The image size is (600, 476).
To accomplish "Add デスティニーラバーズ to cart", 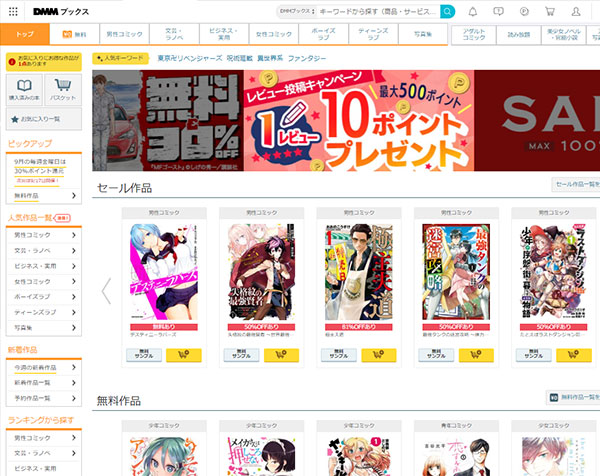I will tap(184, 355).
